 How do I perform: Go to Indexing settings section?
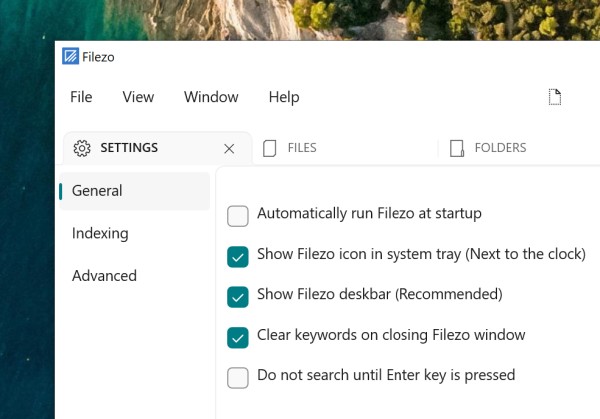tap(100, 233)
